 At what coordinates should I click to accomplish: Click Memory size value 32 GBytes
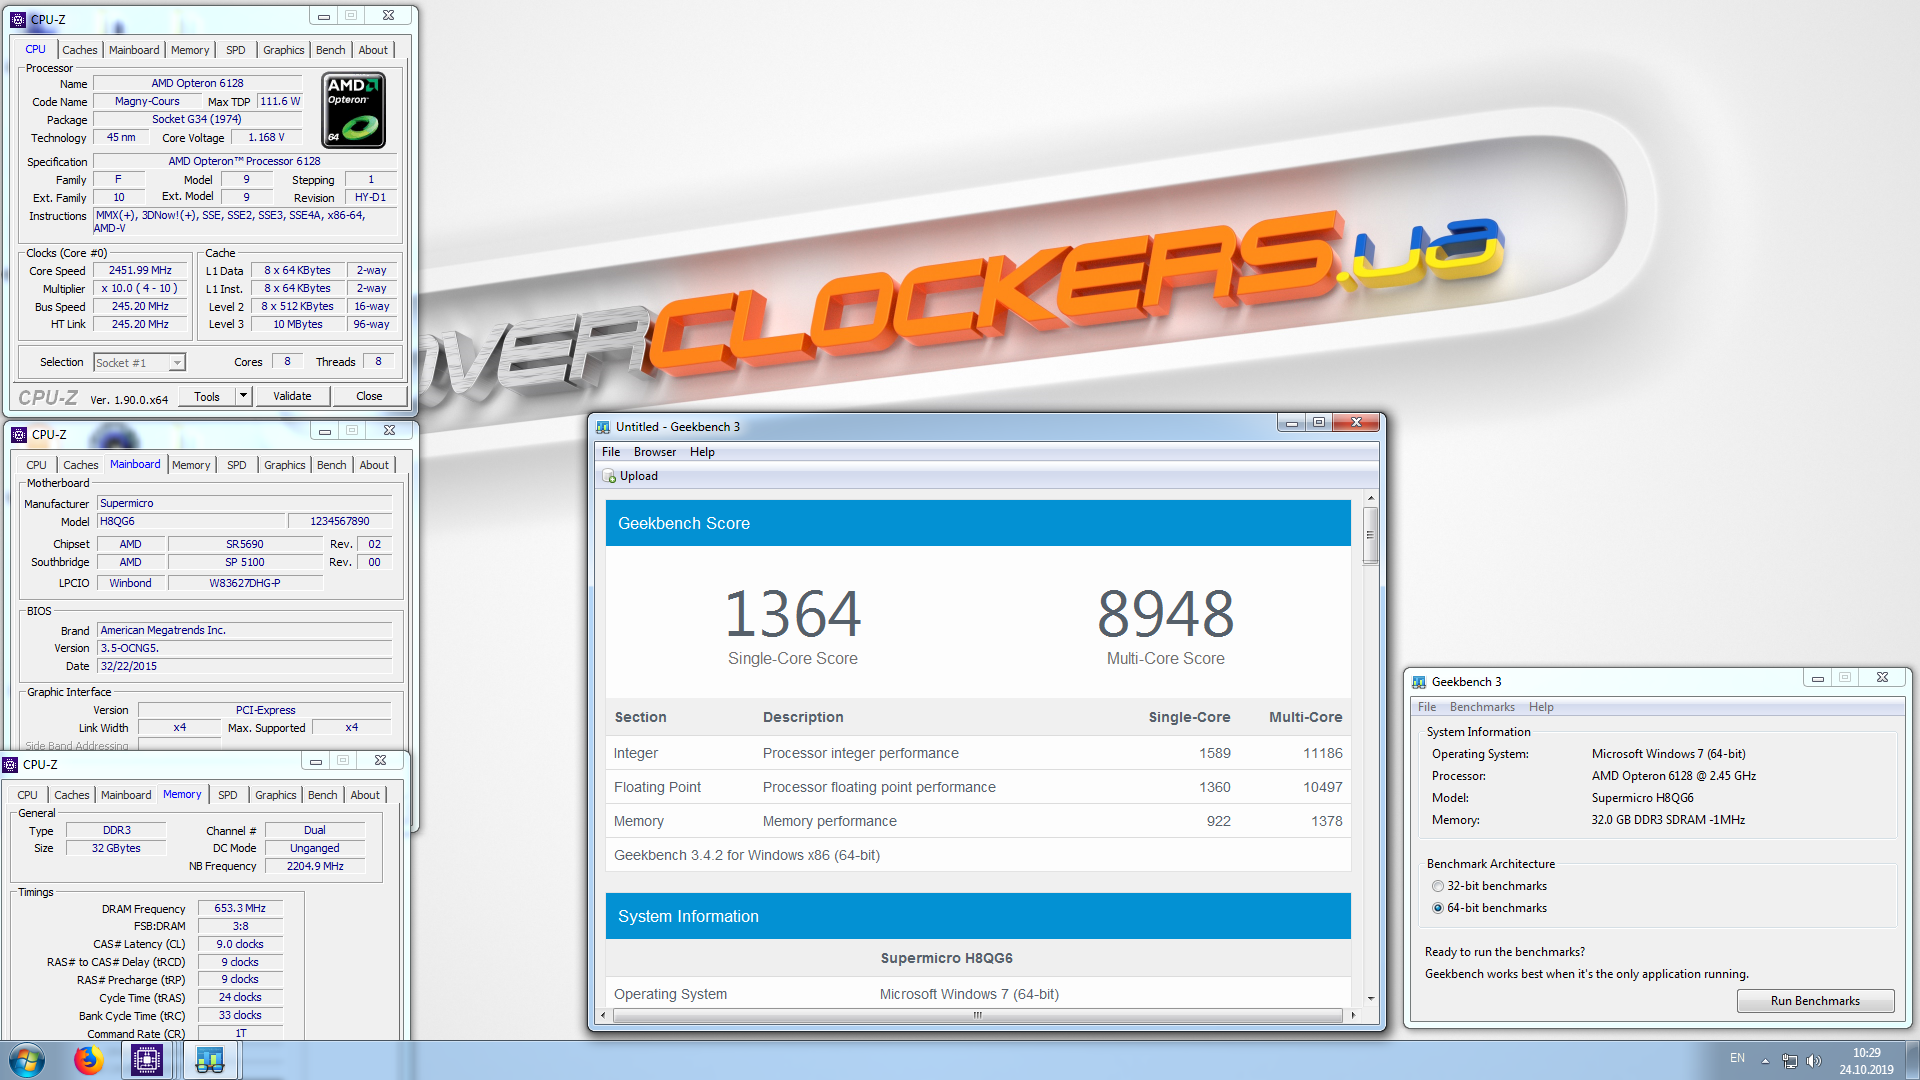[116, 848]
